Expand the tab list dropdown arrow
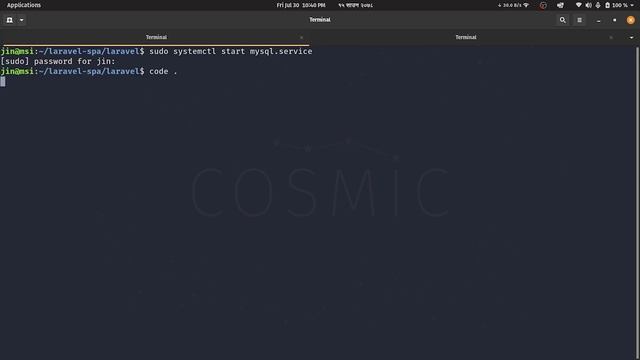This screenshot has width=640, height=360. (x=631, y=38)
